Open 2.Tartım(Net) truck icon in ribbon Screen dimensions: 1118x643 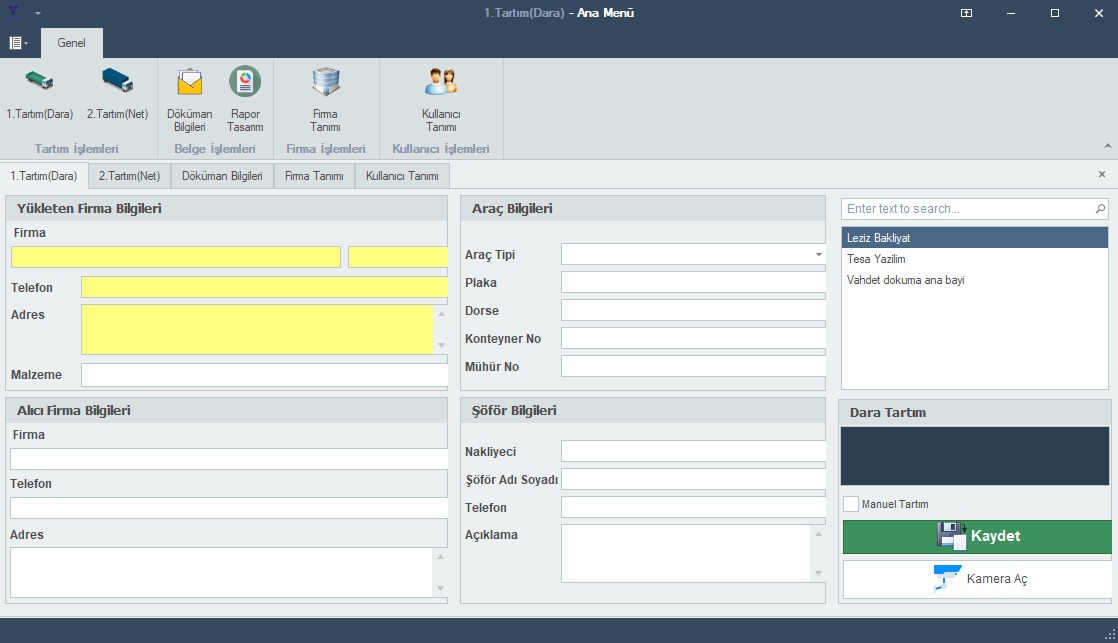click(117, 82)
